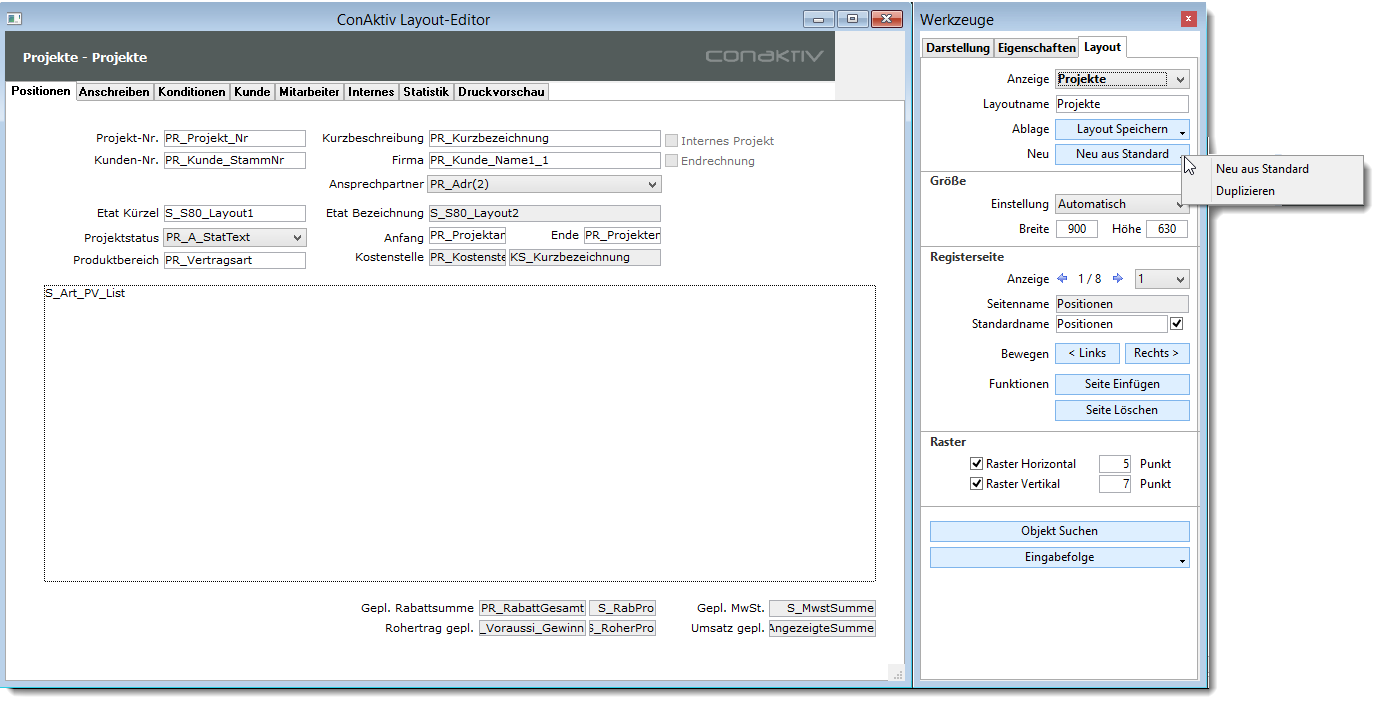This screenshot has height=718, width=1395.
Task: Click the resize grip in editor corner
Action: (x=896, y=673)
